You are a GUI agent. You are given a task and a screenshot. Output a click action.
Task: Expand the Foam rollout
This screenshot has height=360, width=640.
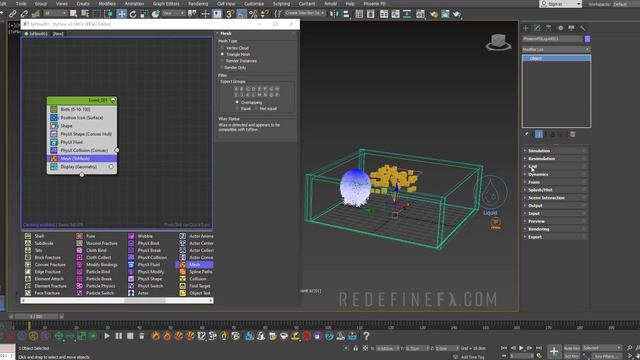[x=555, y=182]
